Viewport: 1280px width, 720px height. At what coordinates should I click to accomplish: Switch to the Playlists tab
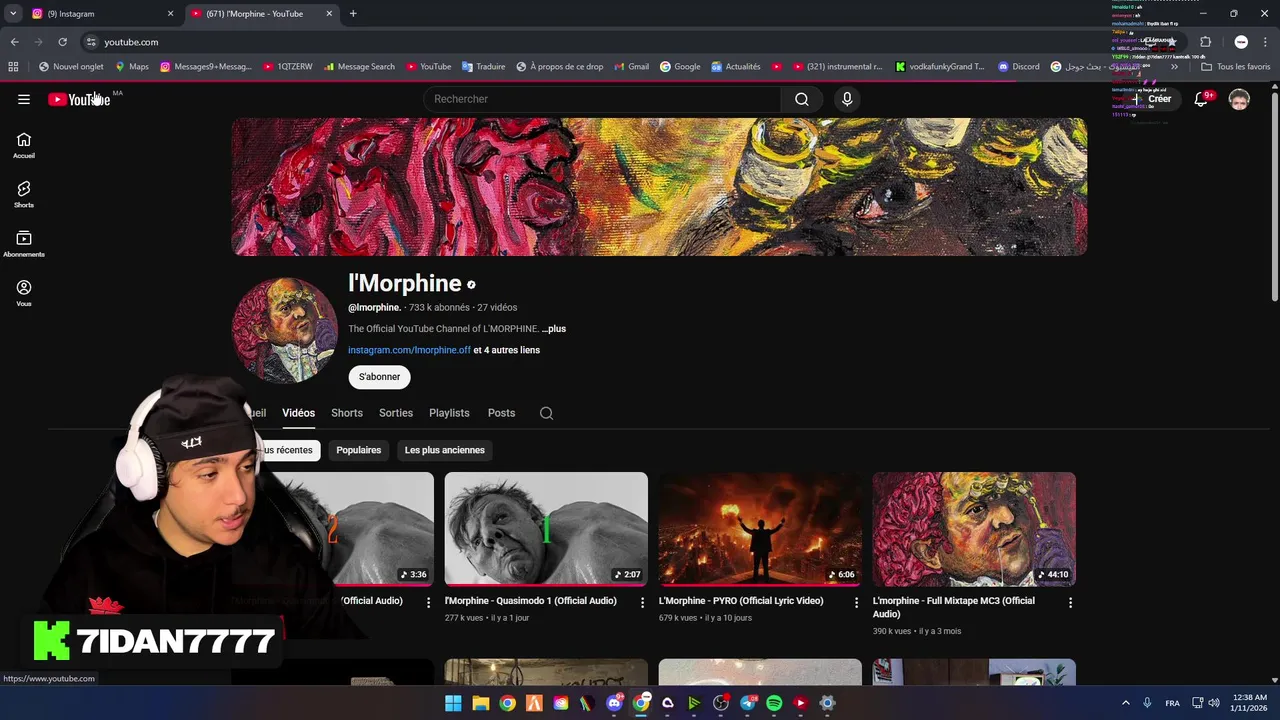449,413
